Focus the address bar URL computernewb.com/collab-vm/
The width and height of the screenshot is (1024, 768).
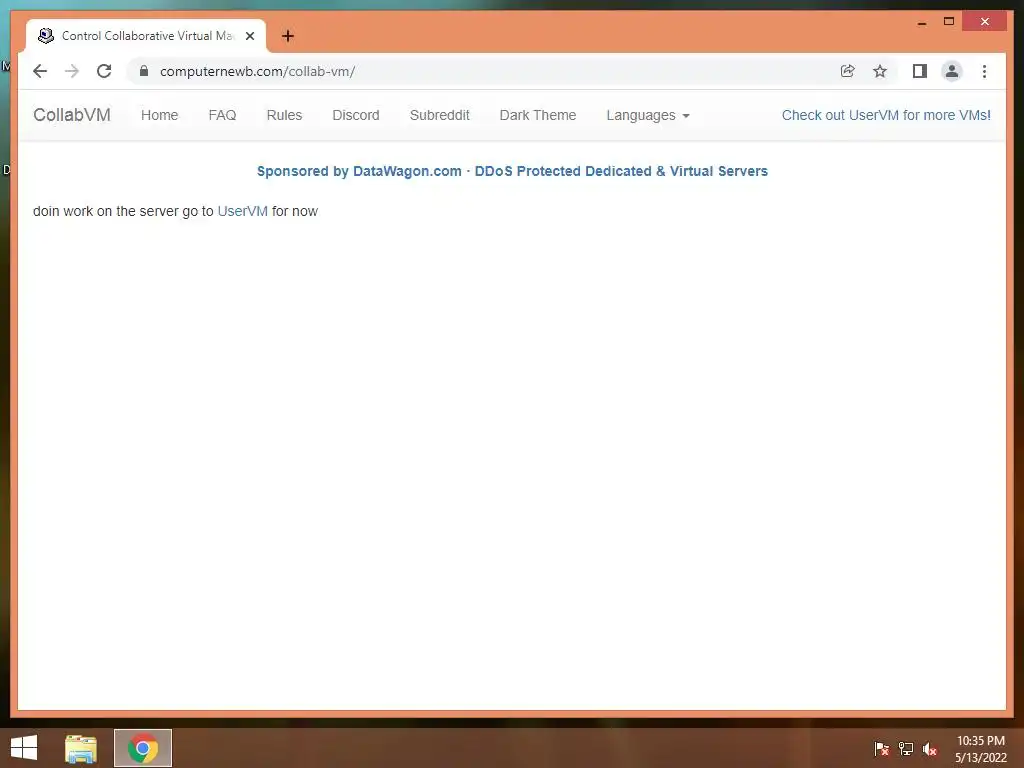click(x=257, y=71)
